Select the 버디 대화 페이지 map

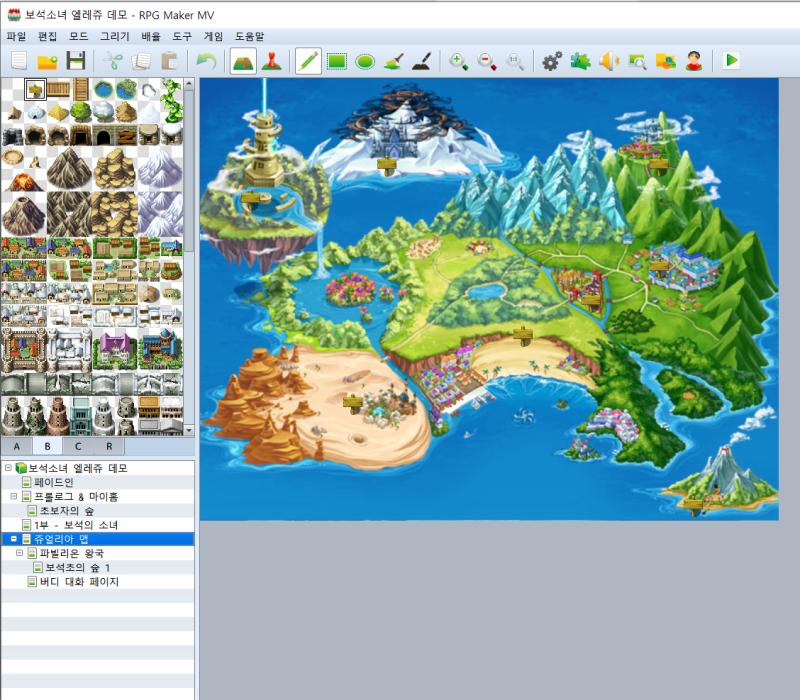pos(79,582)
